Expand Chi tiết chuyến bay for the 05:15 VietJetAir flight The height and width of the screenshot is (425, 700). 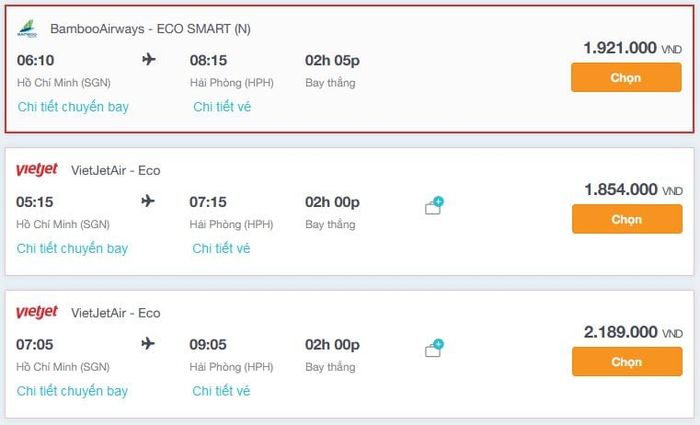pos(73,248)
